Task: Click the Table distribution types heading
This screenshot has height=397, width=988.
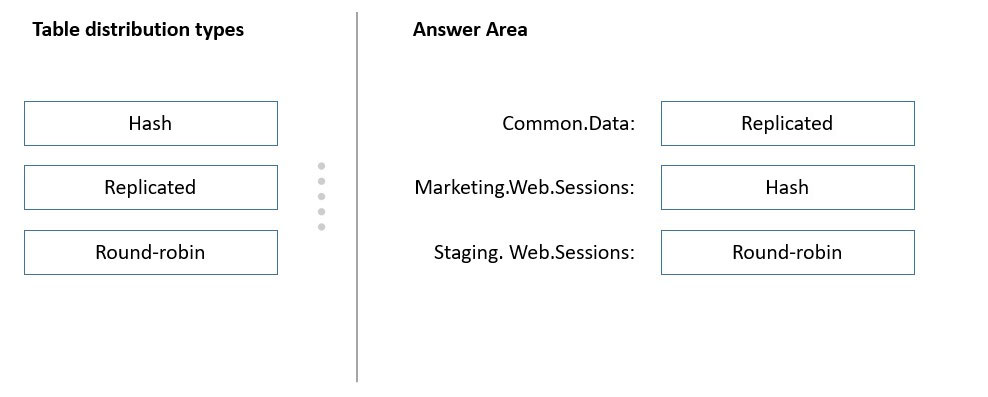Action: (x=138, y=30)
